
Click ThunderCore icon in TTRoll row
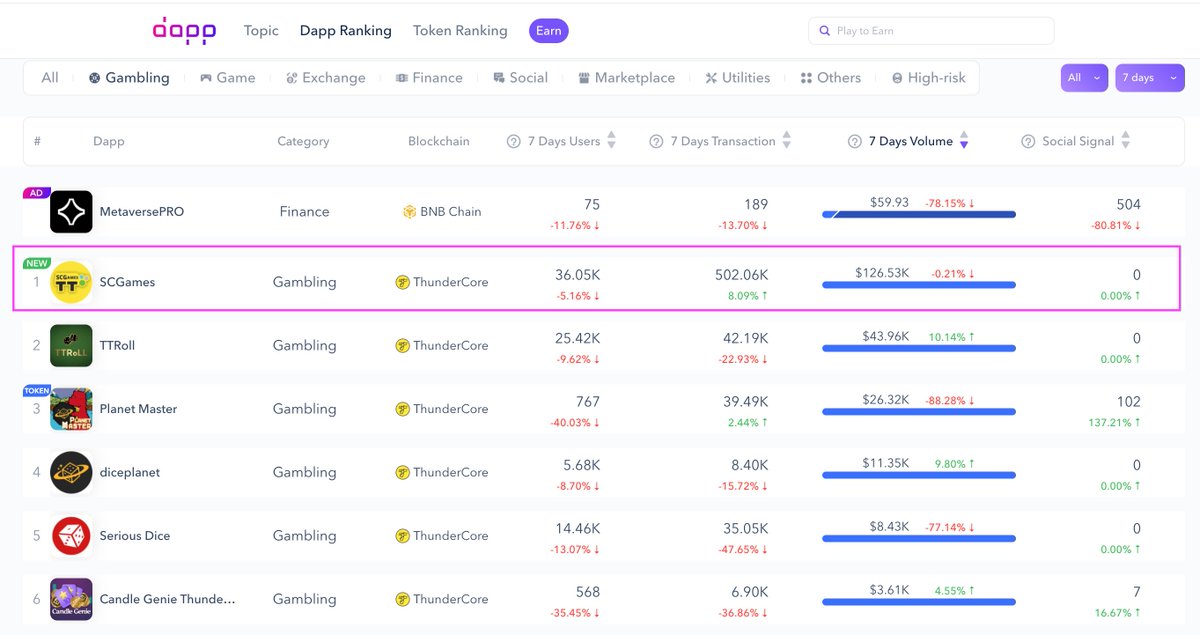pos(403,345)
